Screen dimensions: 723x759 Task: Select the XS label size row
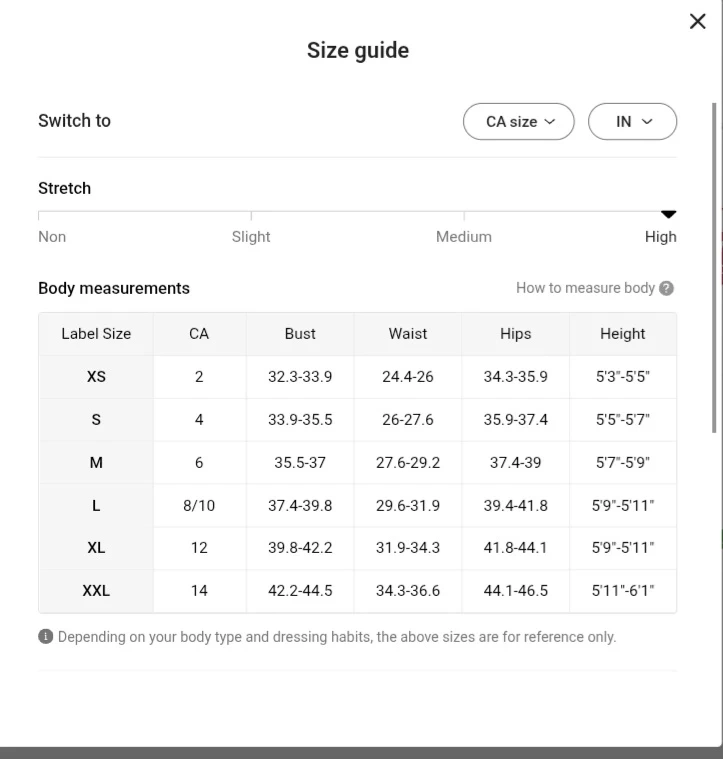click(x=96, y=377)
